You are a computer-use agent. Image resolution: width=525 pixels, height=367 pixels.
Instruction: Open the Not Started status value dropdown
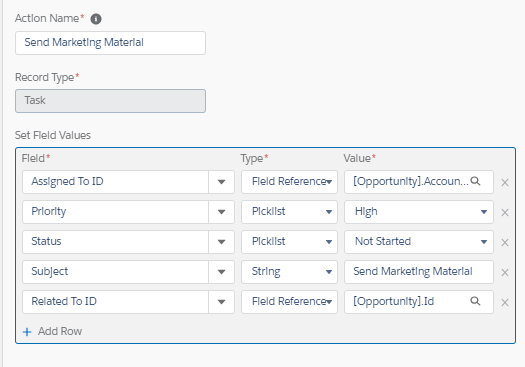419,242
